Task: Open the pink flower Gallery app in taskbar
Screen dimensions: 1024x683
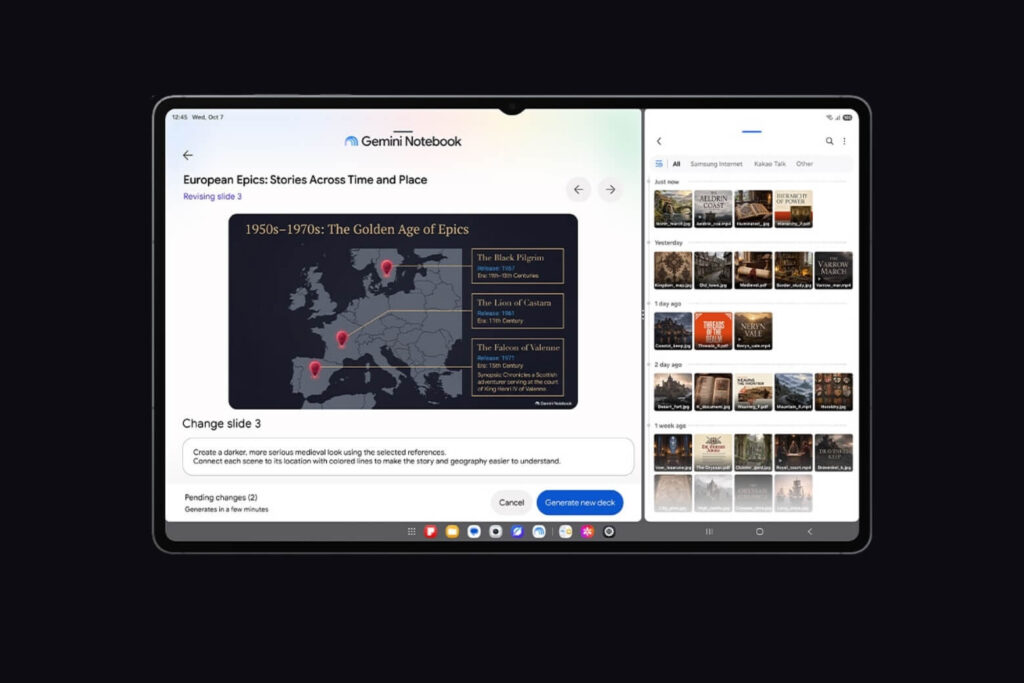Action: click(x=587, y=532)
